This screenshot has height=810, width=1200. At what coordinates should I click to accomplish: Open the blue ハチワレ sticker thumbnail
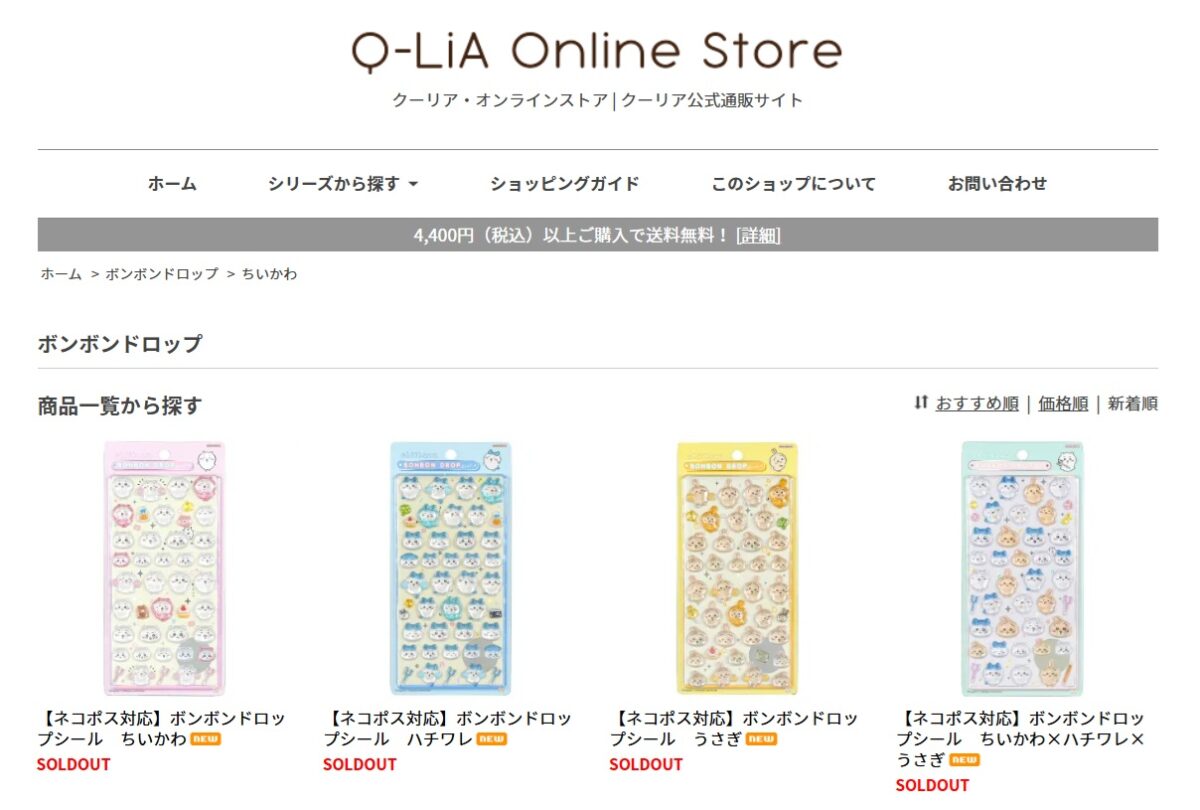[450, 568]
